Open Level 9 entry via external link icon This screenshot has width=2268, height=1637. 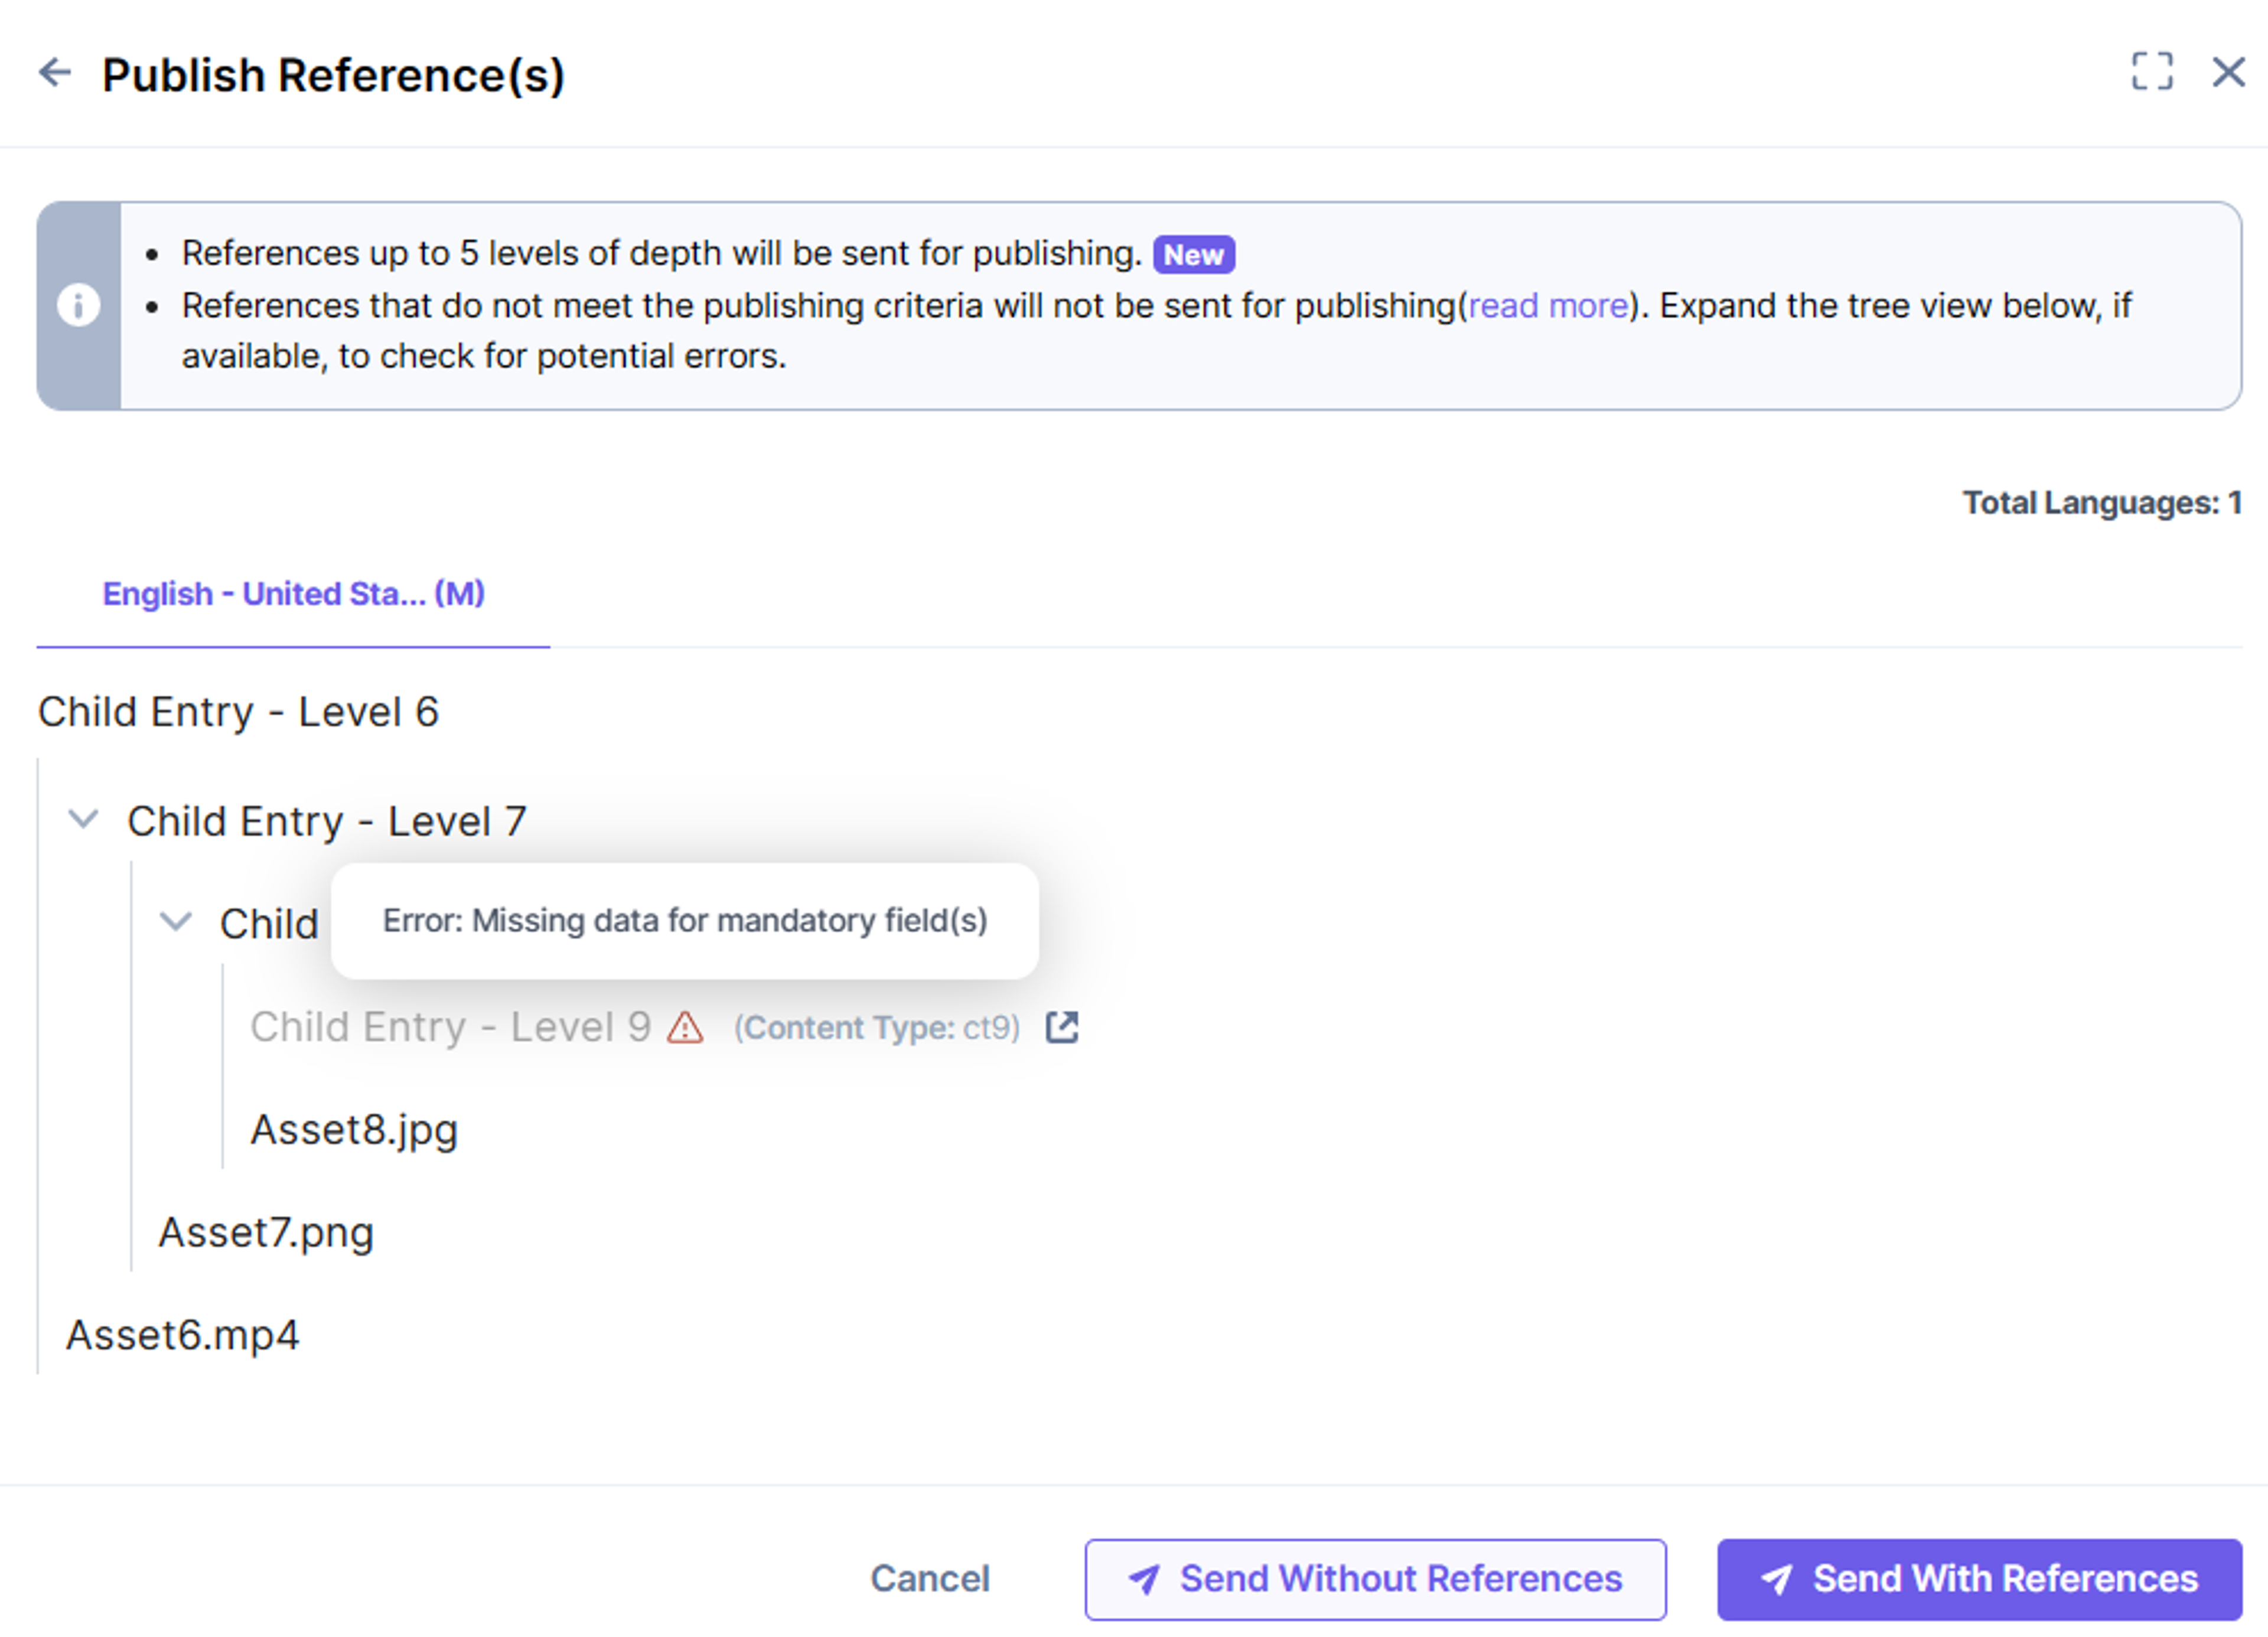pos(1062,1027)
